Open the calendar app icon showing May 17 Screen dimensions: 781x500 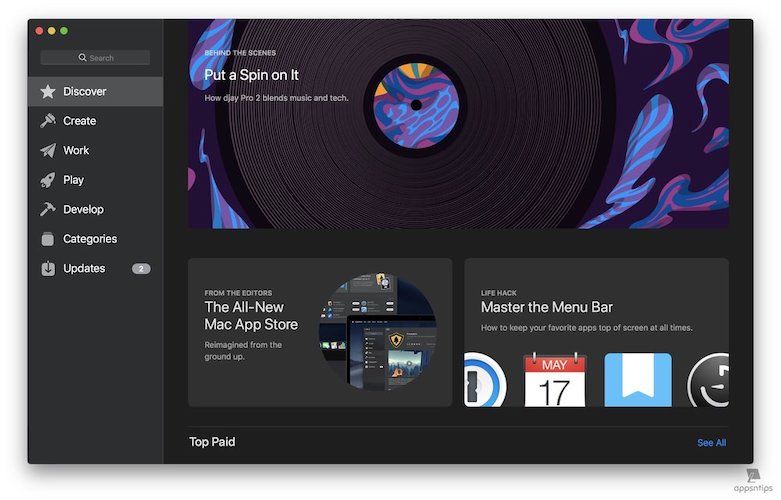pos(555,380)
